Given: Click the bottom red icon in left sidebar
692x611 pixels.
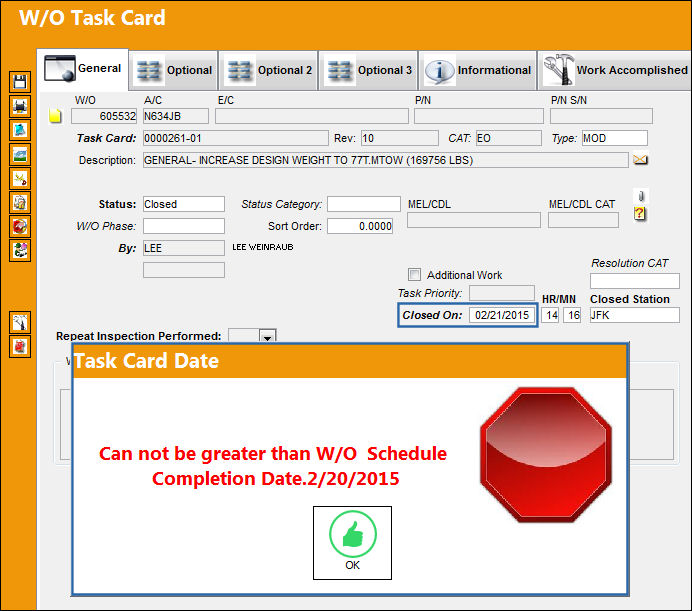Looking at the screenshot, I should tap(20, 347).
